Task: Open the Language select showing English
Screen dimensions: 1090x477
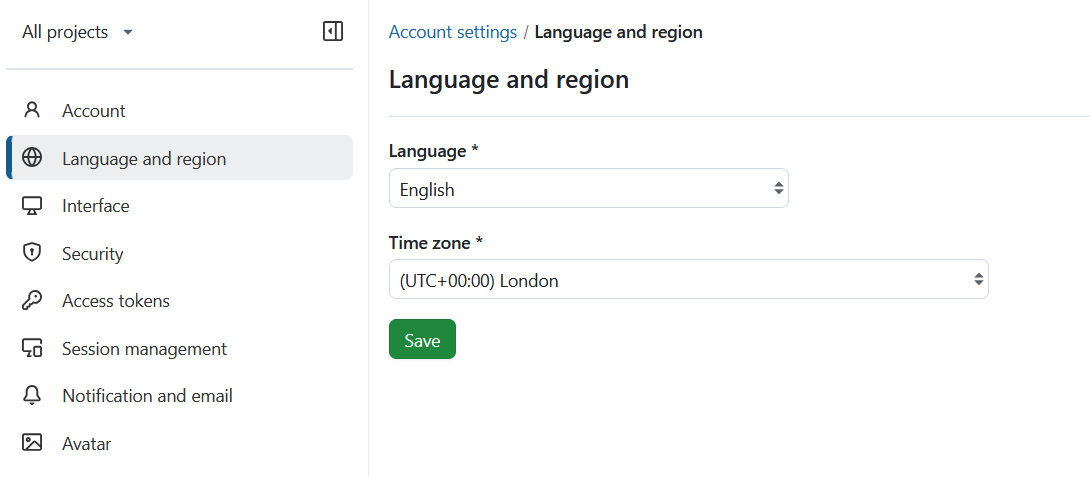Action: (589, 188)
